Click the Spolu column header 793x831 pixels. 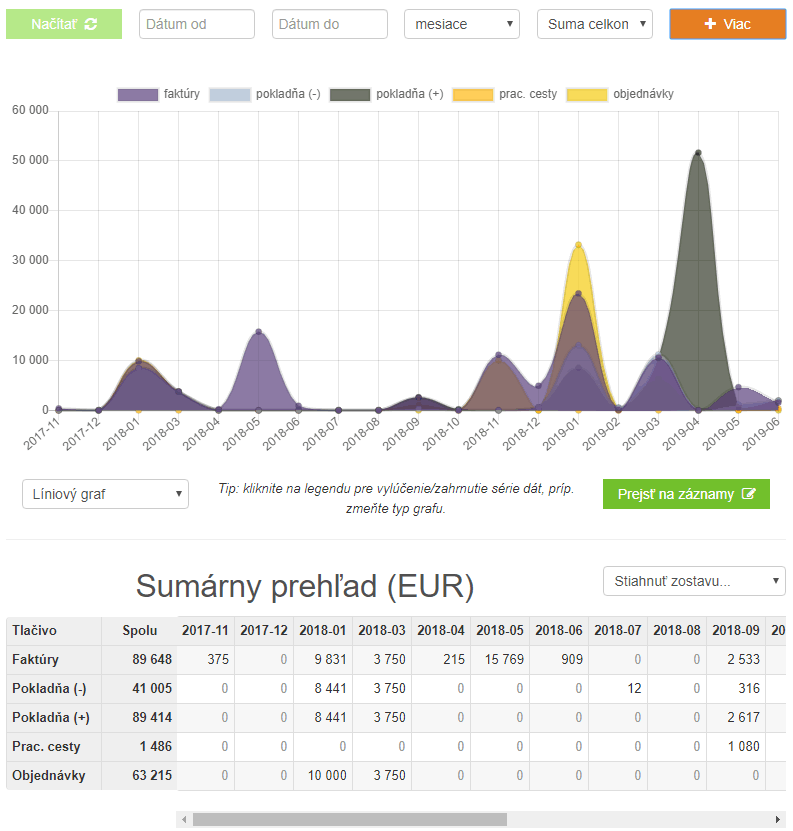[x=140, y=630]
